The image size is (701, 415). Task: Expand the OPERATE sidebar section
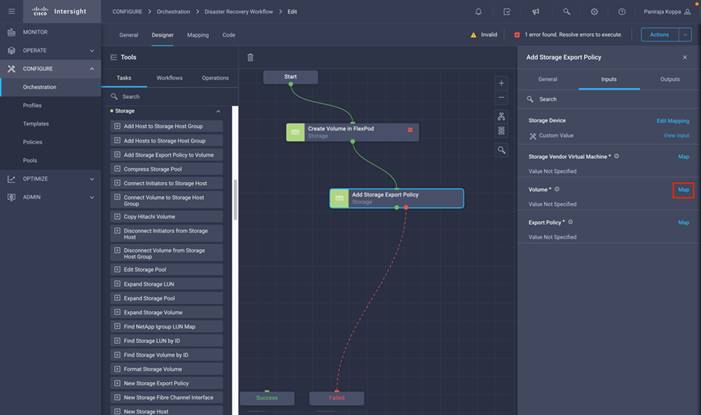pos(92,51)
